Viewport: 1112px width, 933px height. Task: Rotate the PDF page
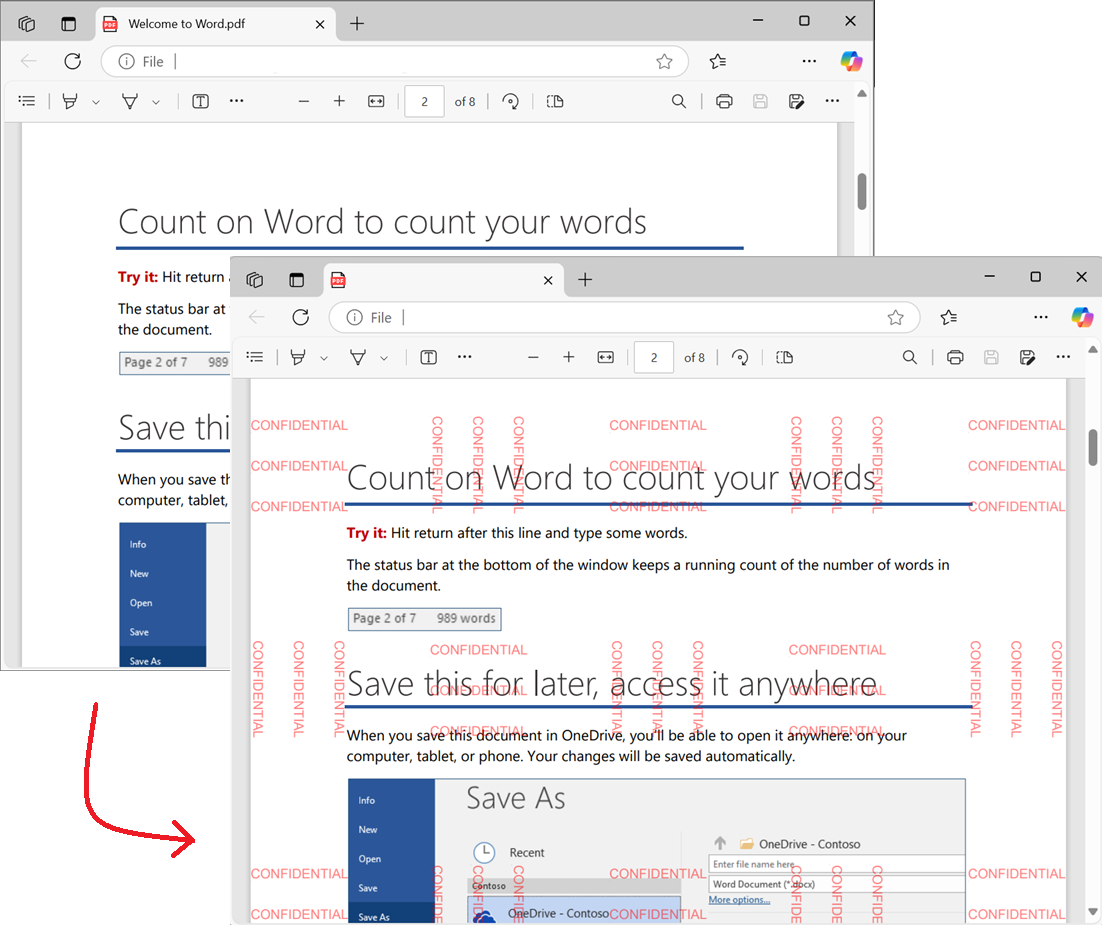pyautogui.click(x=740, y=357)
